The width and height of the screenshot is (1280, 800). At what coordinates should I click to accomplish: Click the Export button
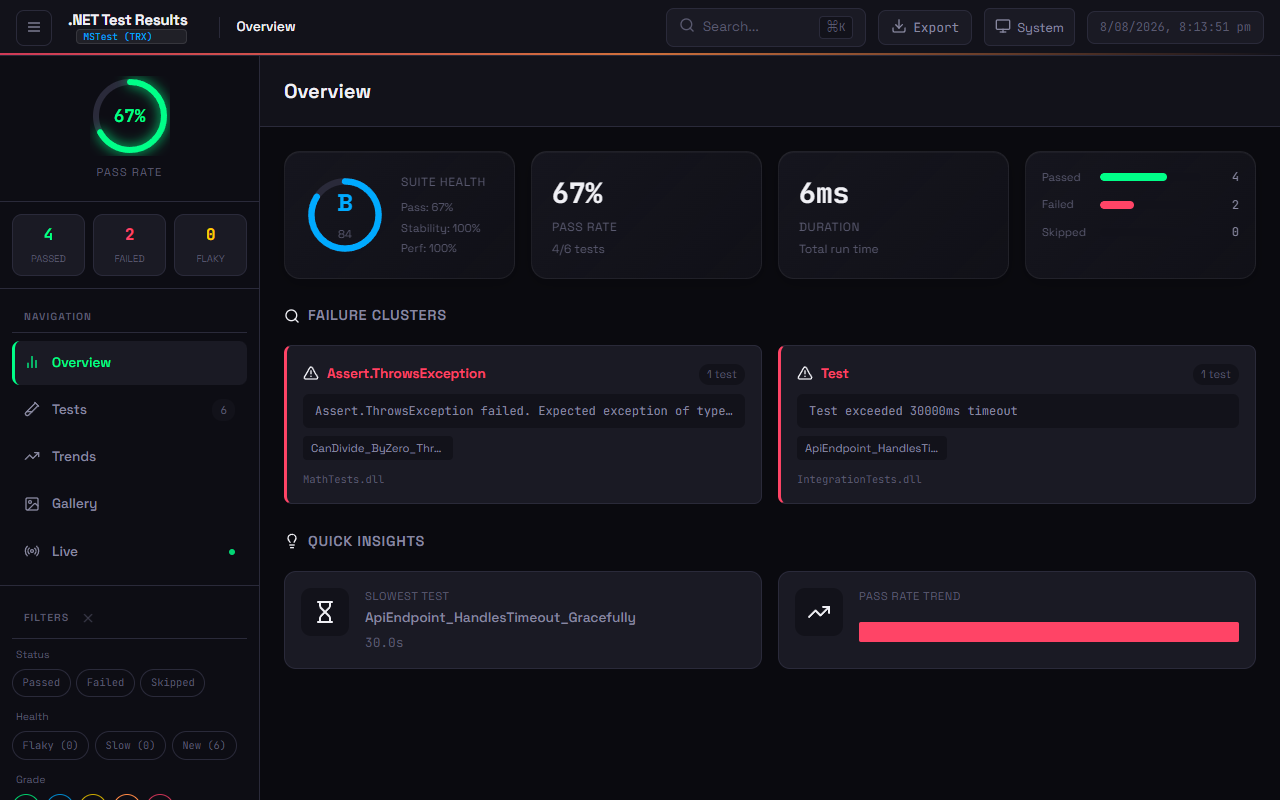tap(925, 27)
